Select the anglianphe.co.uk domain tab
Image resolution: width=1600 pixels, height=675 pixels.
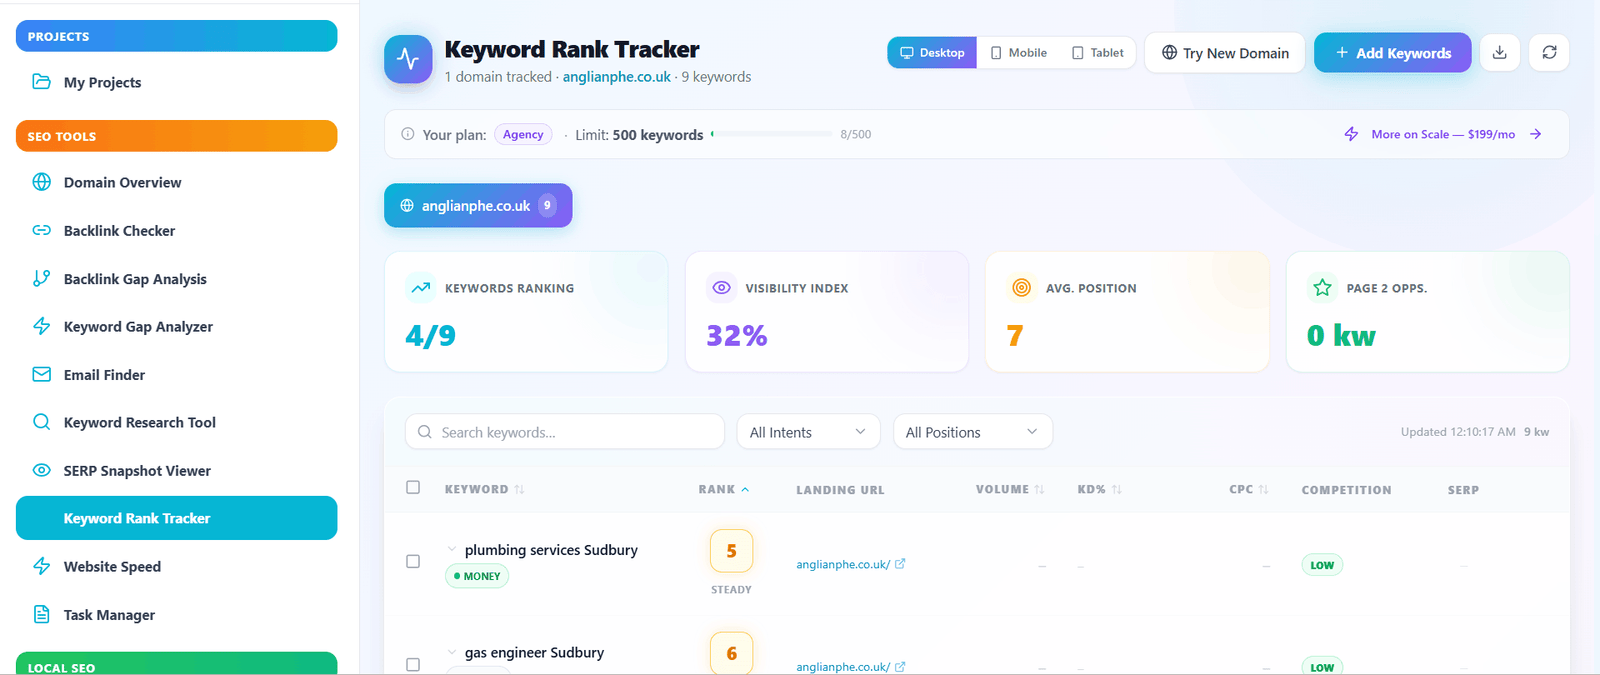(x=478, y=205)
